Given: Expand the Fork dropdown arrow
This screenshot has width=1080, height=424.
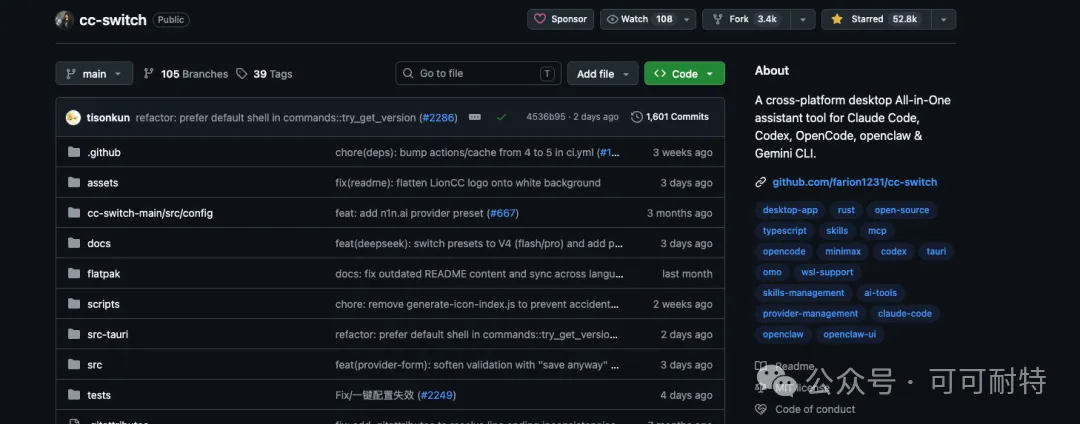Looking at the screenshot, I should point(802,19).
